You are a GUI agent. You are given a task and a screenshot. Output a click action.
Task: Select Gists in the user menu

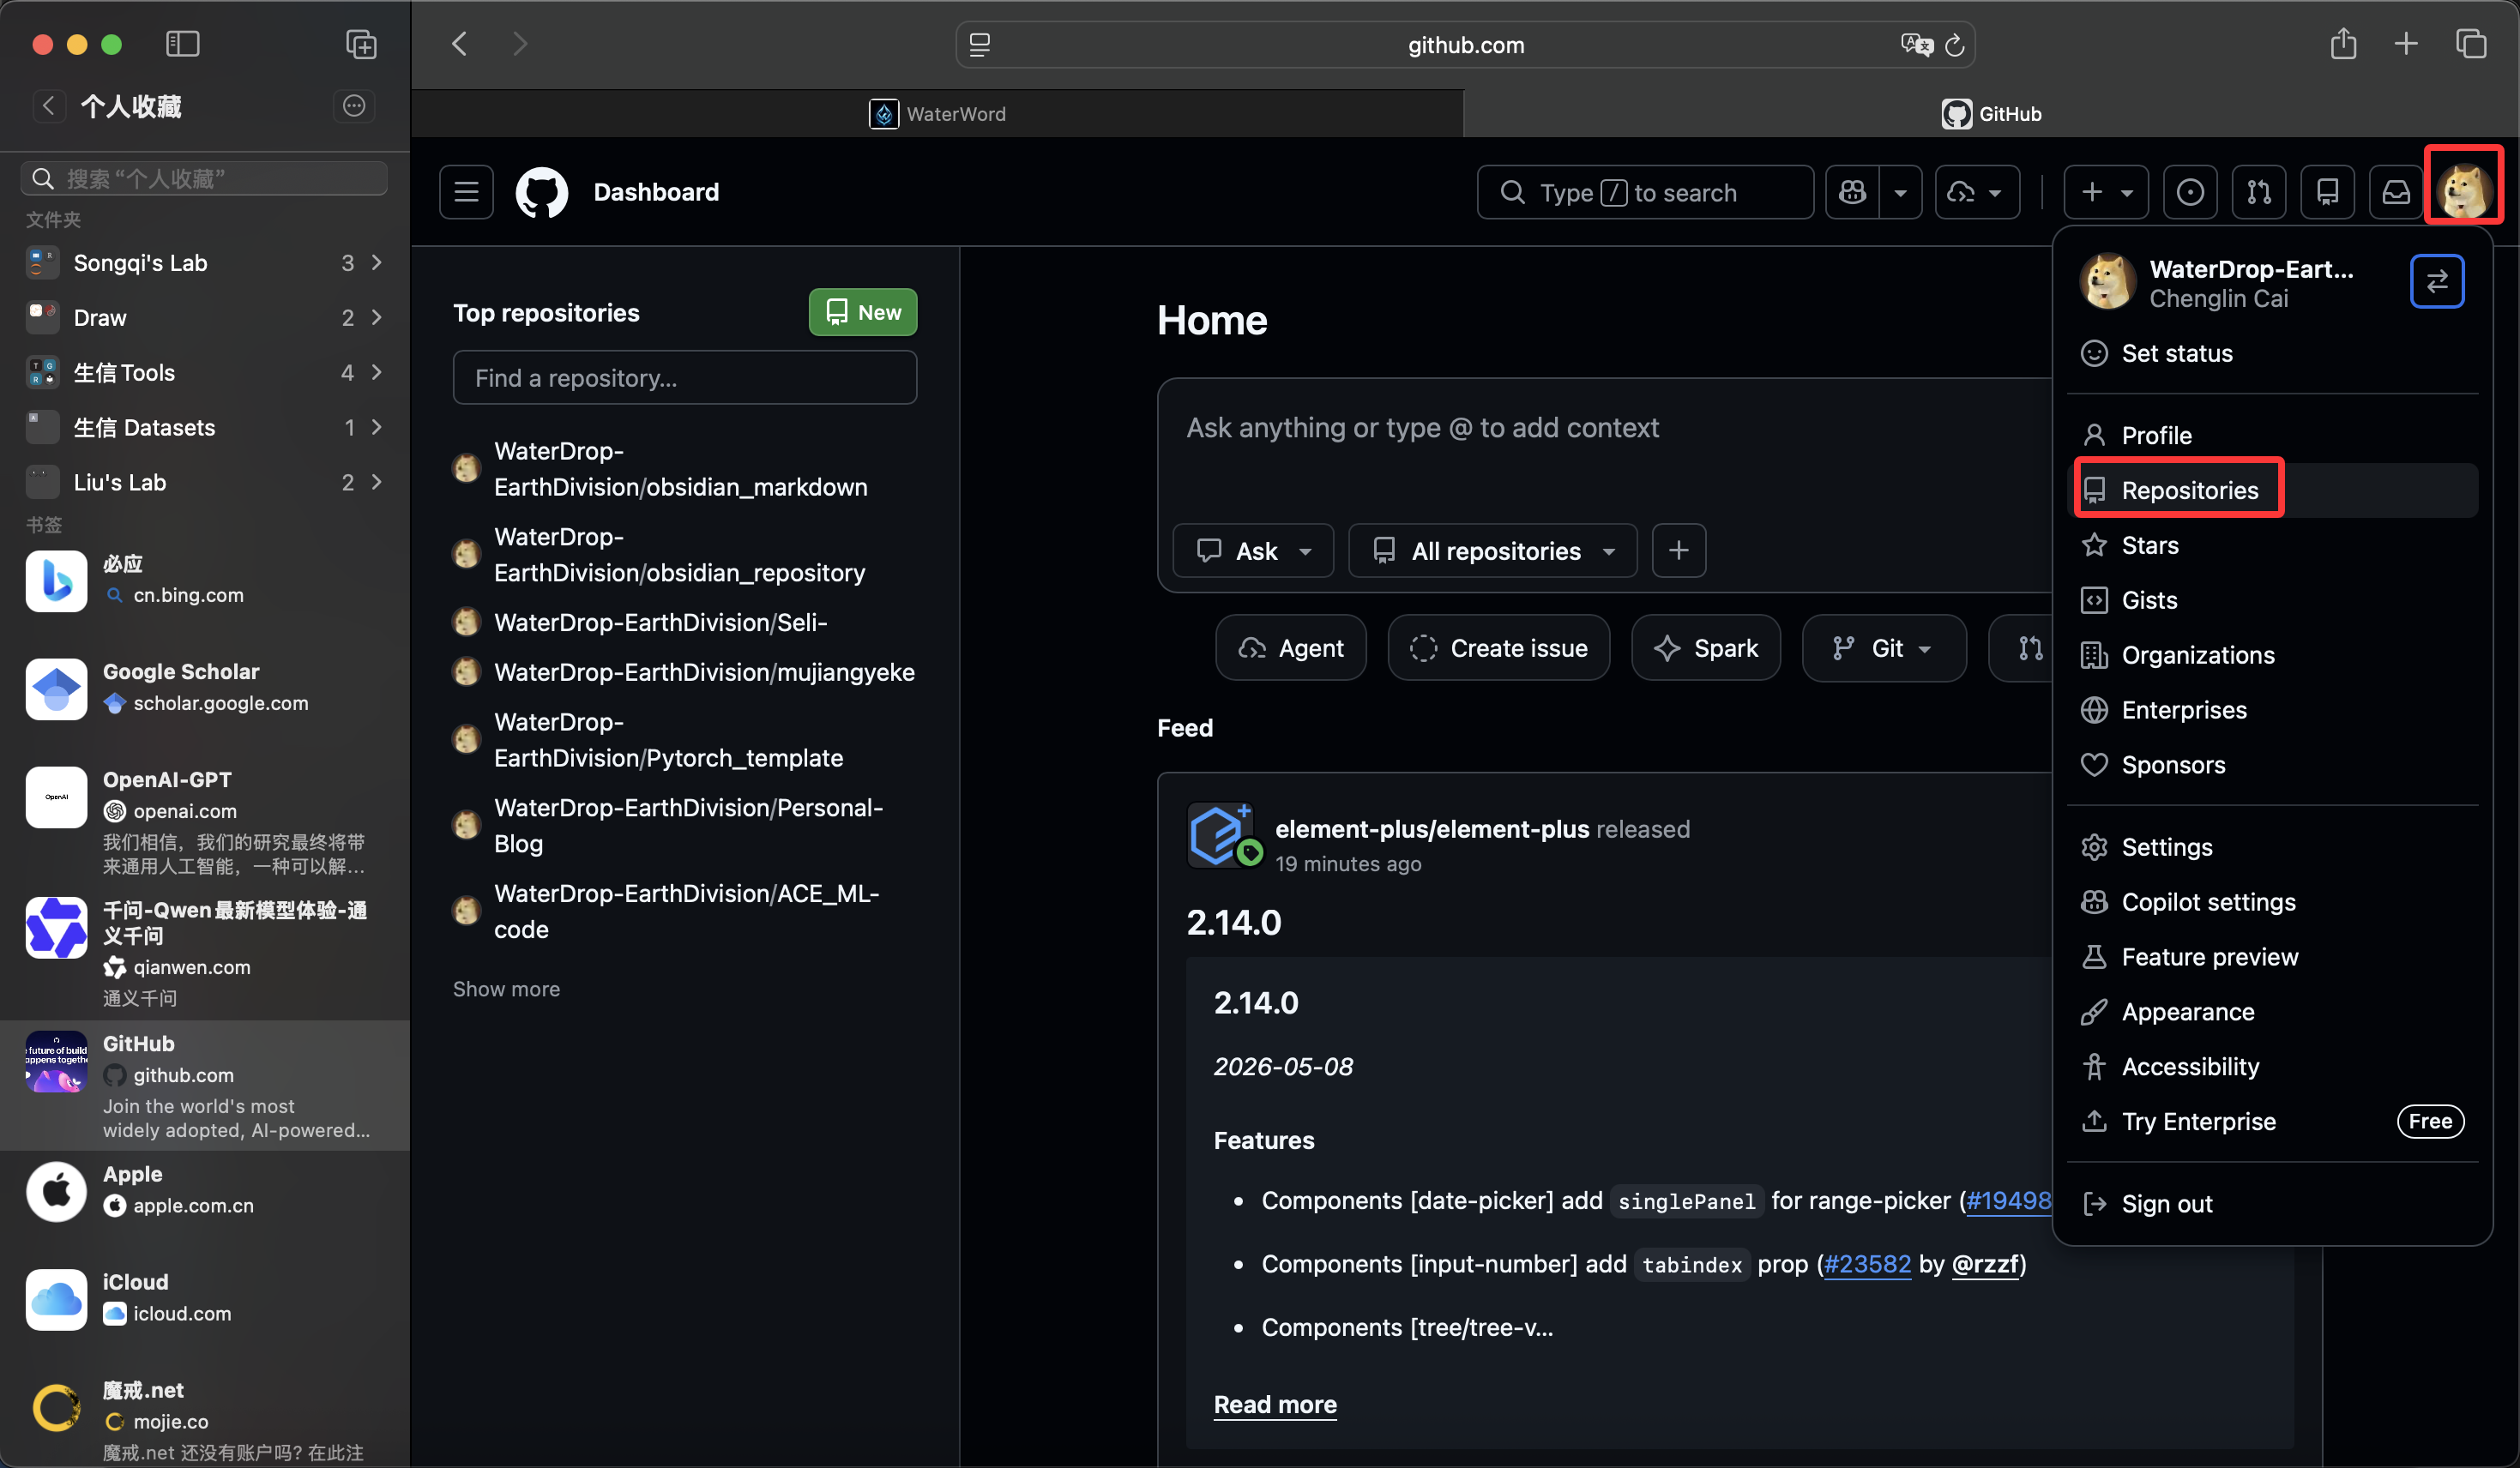[x=2273, y=600]
